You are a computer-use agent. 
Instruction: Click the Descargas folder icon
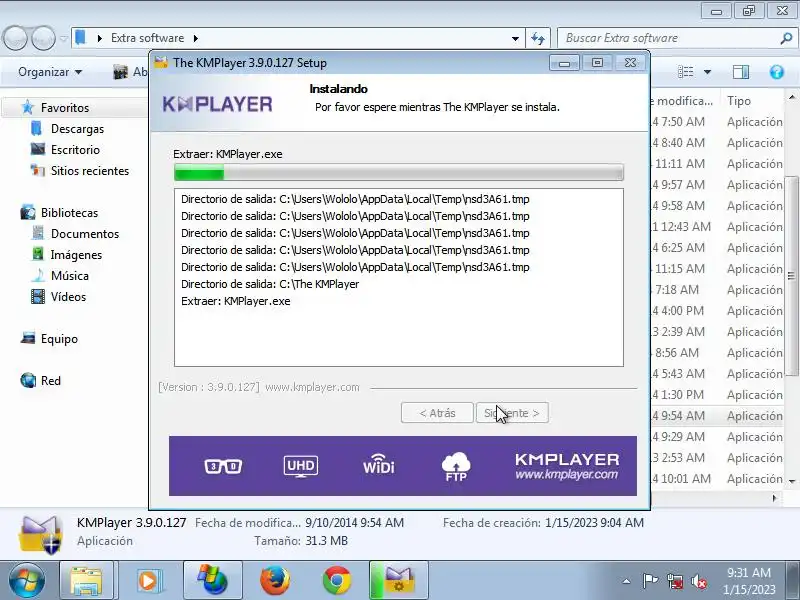click(37, 128)
